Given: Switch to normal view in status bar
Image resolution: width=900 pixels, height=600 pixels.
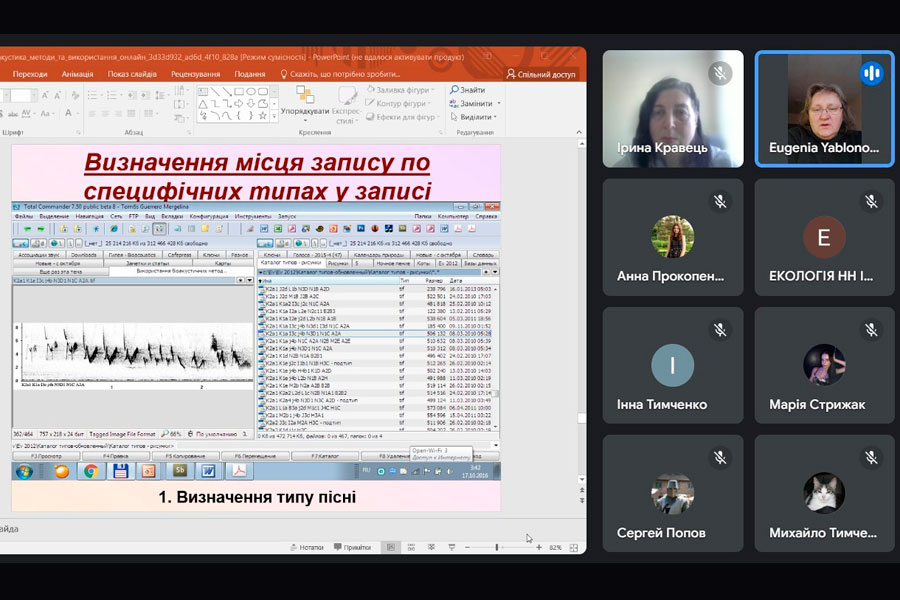Looking at the screenshot, I should [391, 547].
